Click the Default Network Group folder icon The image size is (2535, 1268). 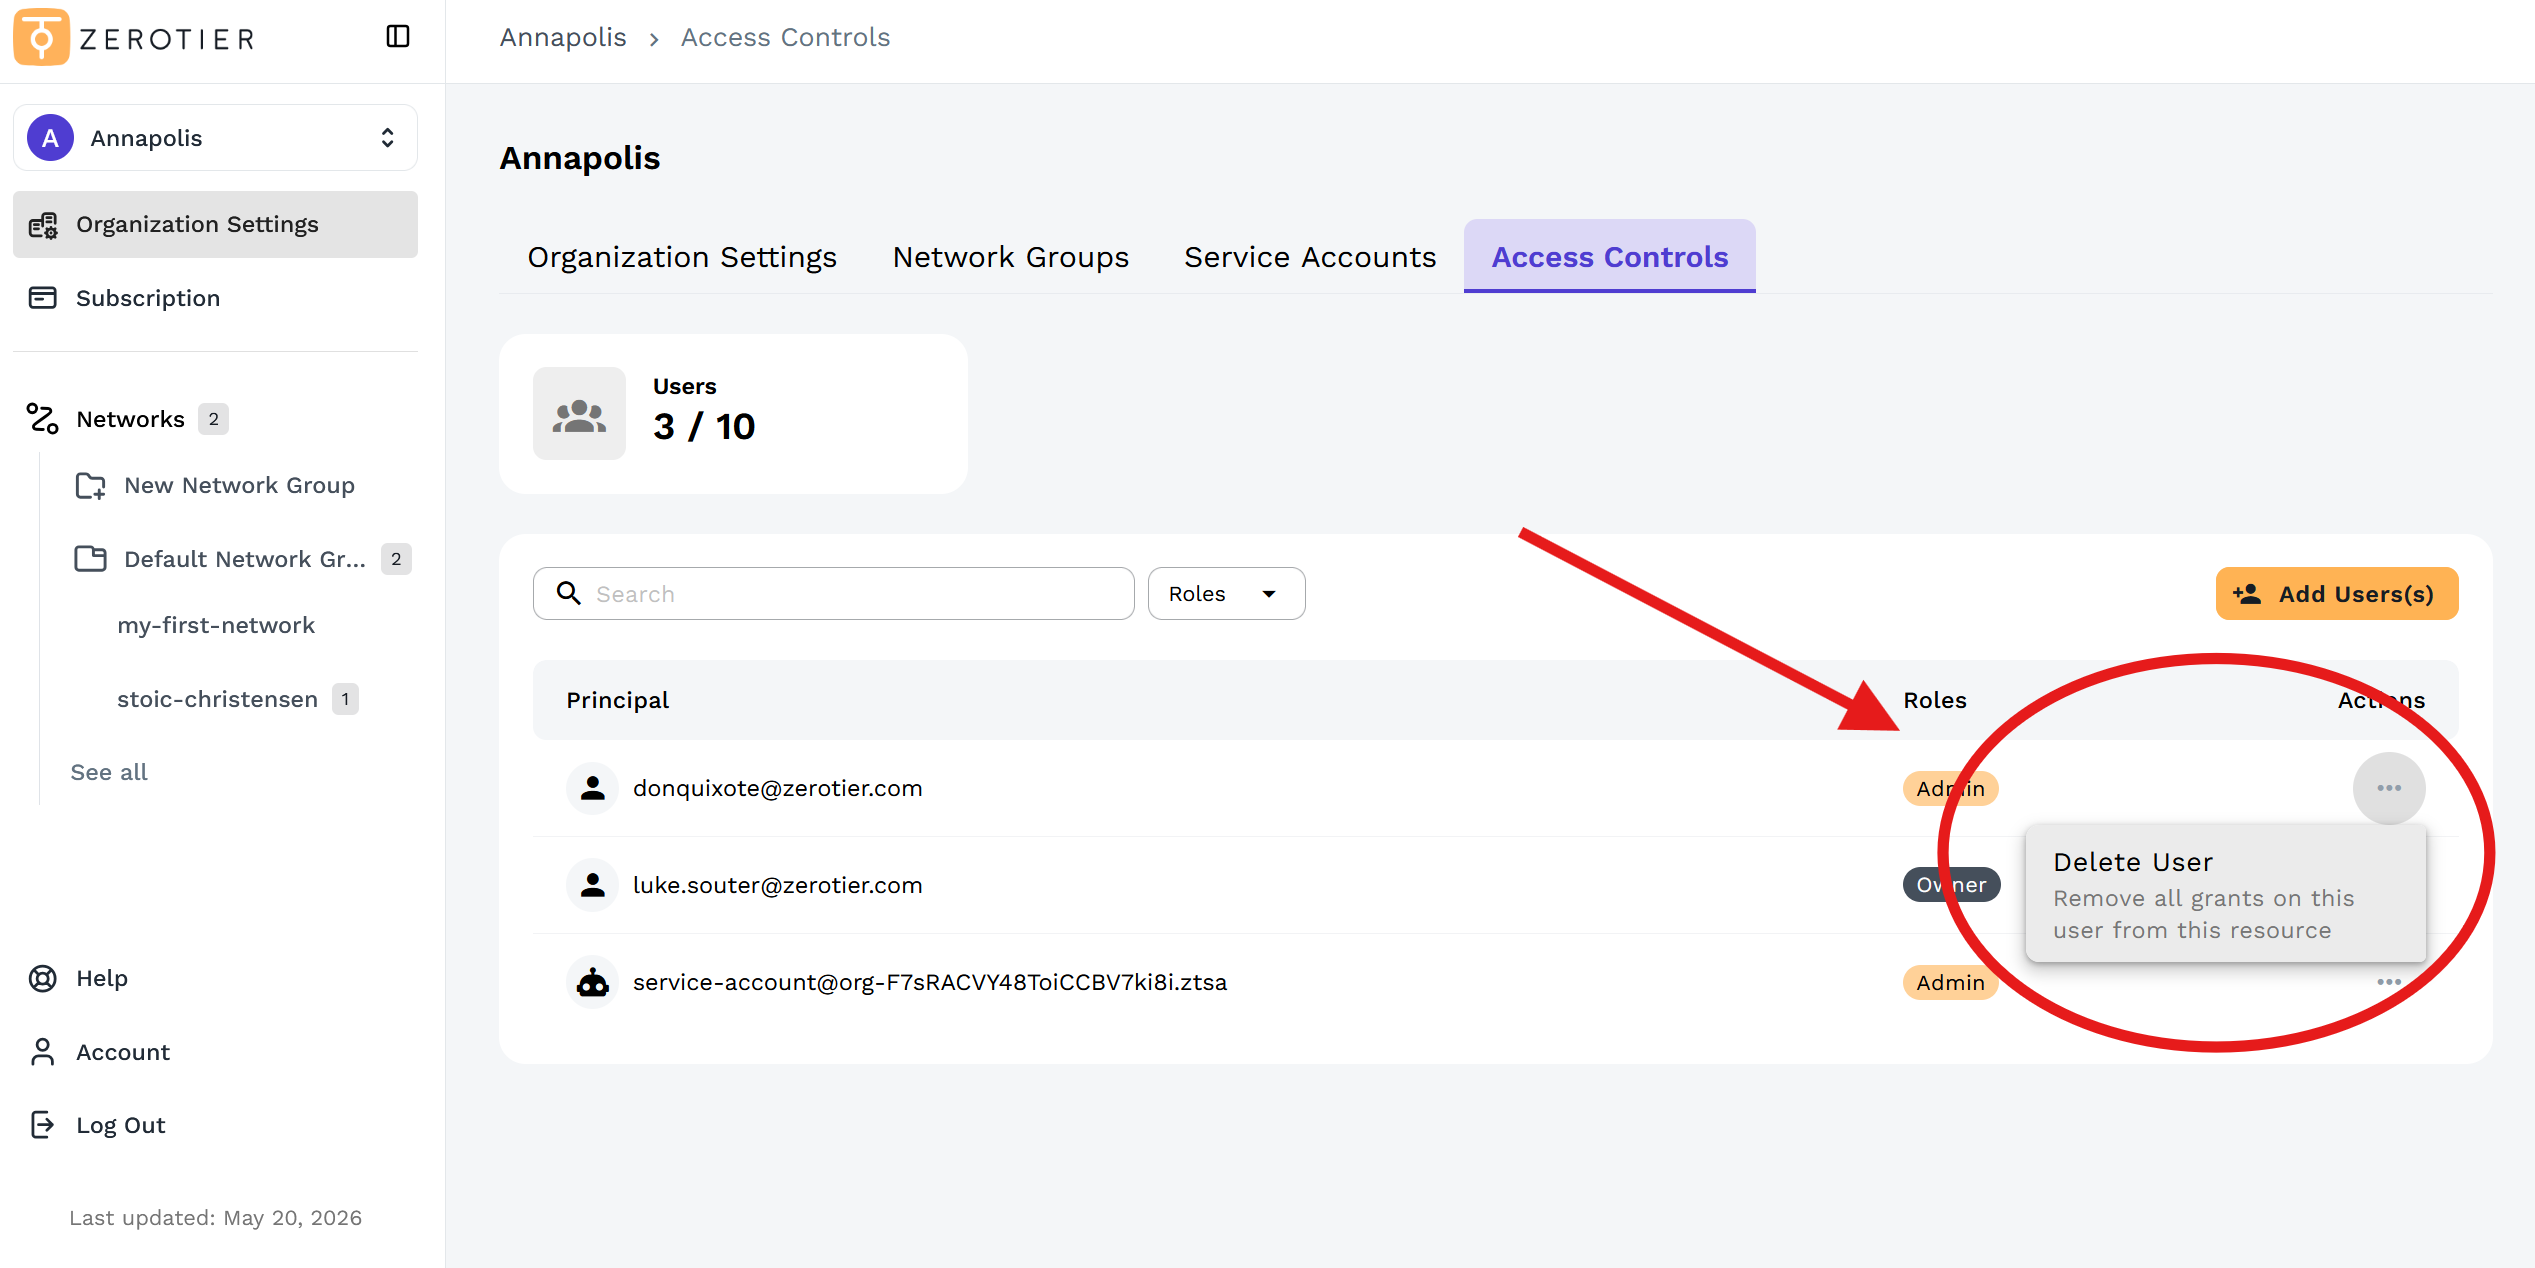[91, 559]
